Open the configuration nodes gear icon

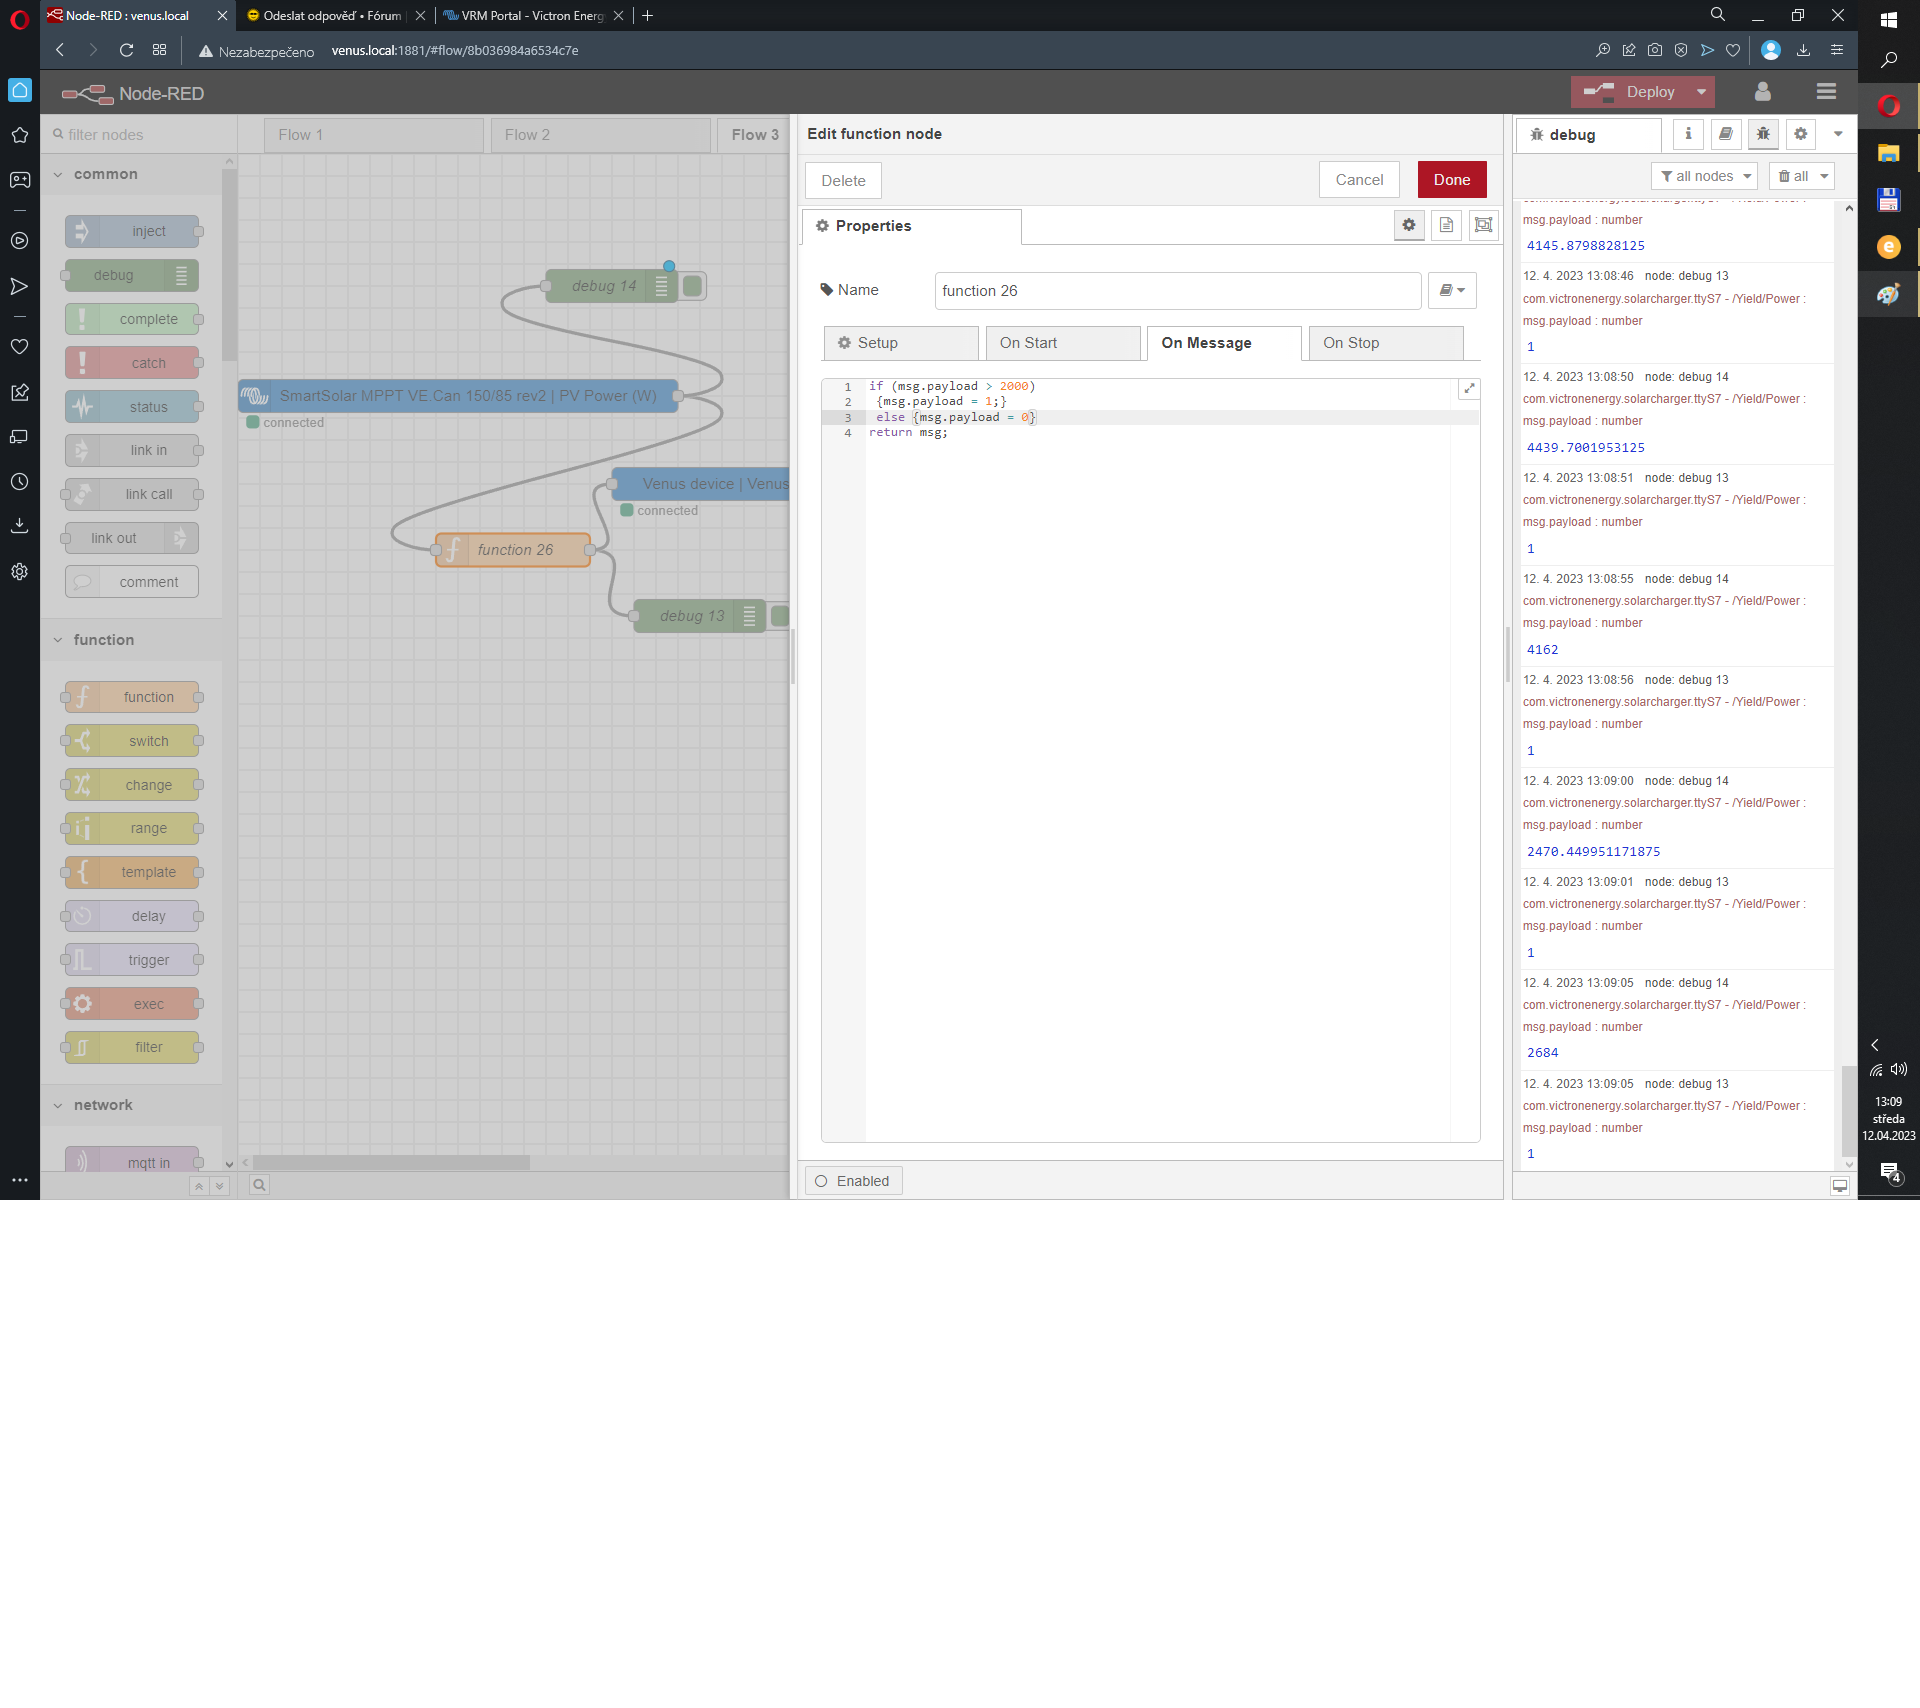[x=1800, y=134]
